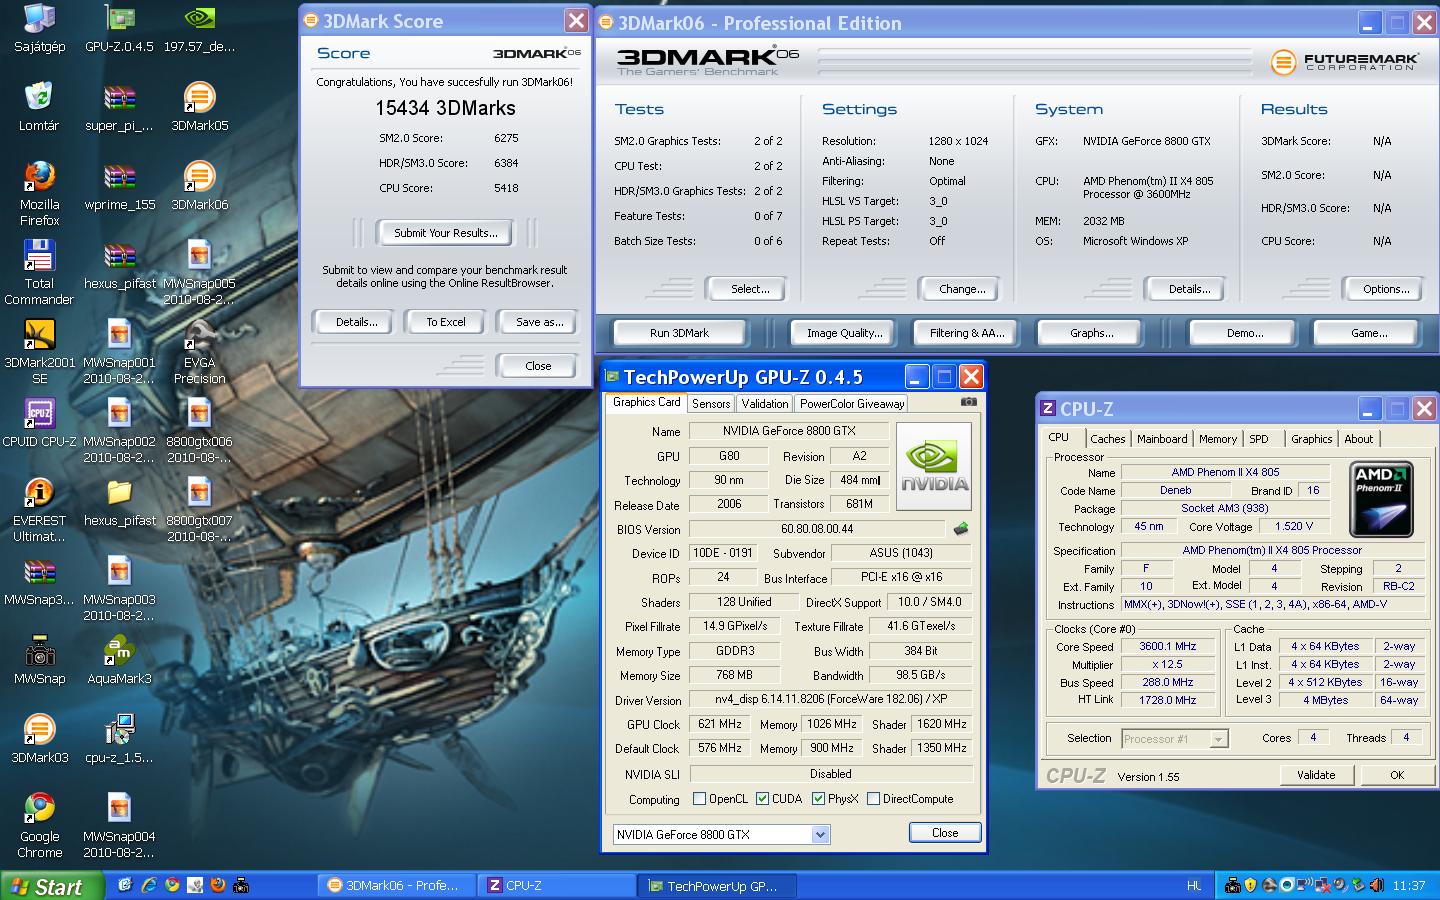
Task: Launch the 3DMark05 desktop shortcut
Action: tap(199, 108)
